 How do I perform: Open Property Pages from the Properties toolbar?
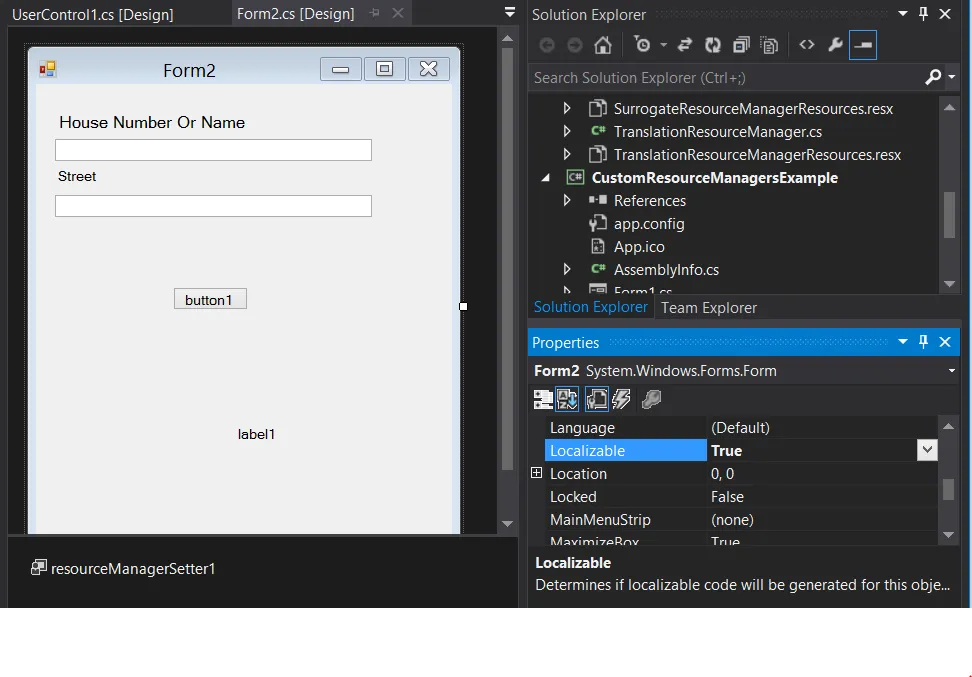(x=650, y=398)
